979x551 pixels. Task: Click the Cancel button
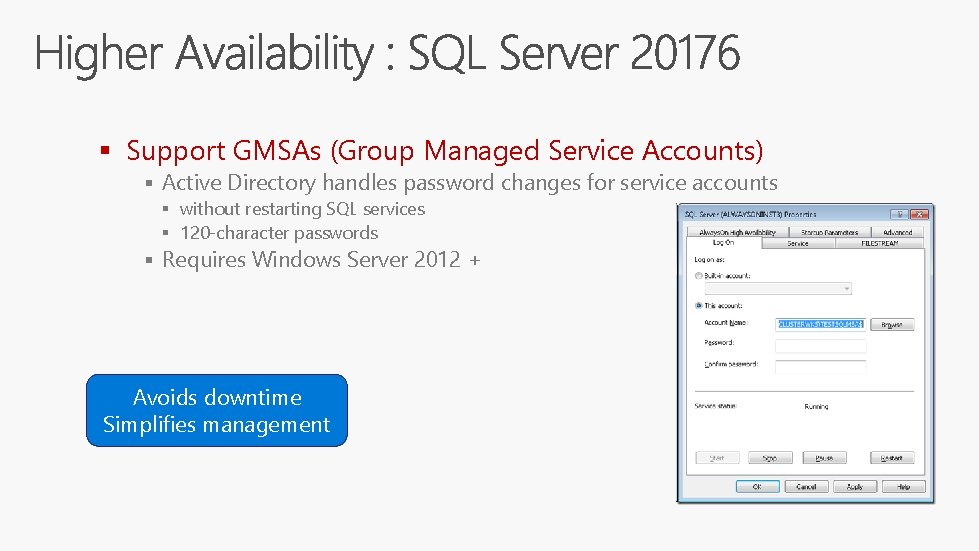click(x=806, y=487)
